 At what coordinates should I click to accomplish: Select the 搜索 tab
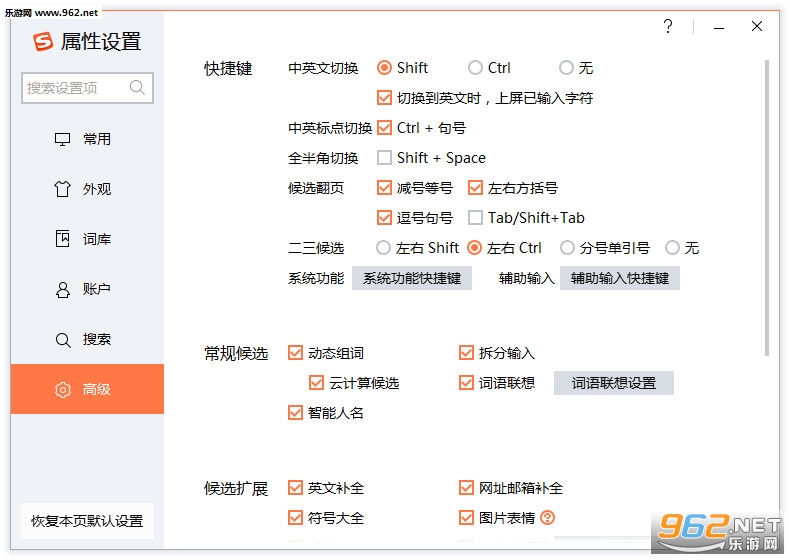pyautogui.click(x=87, y=339)
